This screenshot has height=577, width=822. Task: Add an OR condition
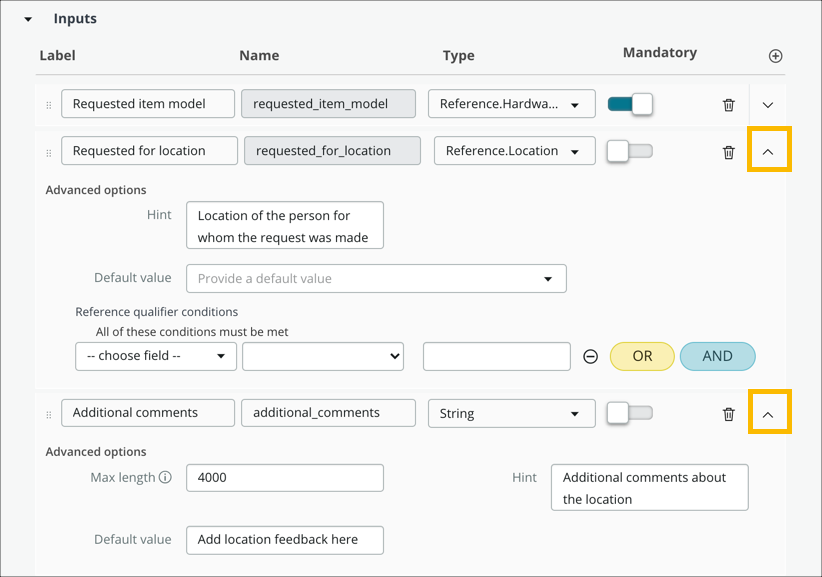642,356
